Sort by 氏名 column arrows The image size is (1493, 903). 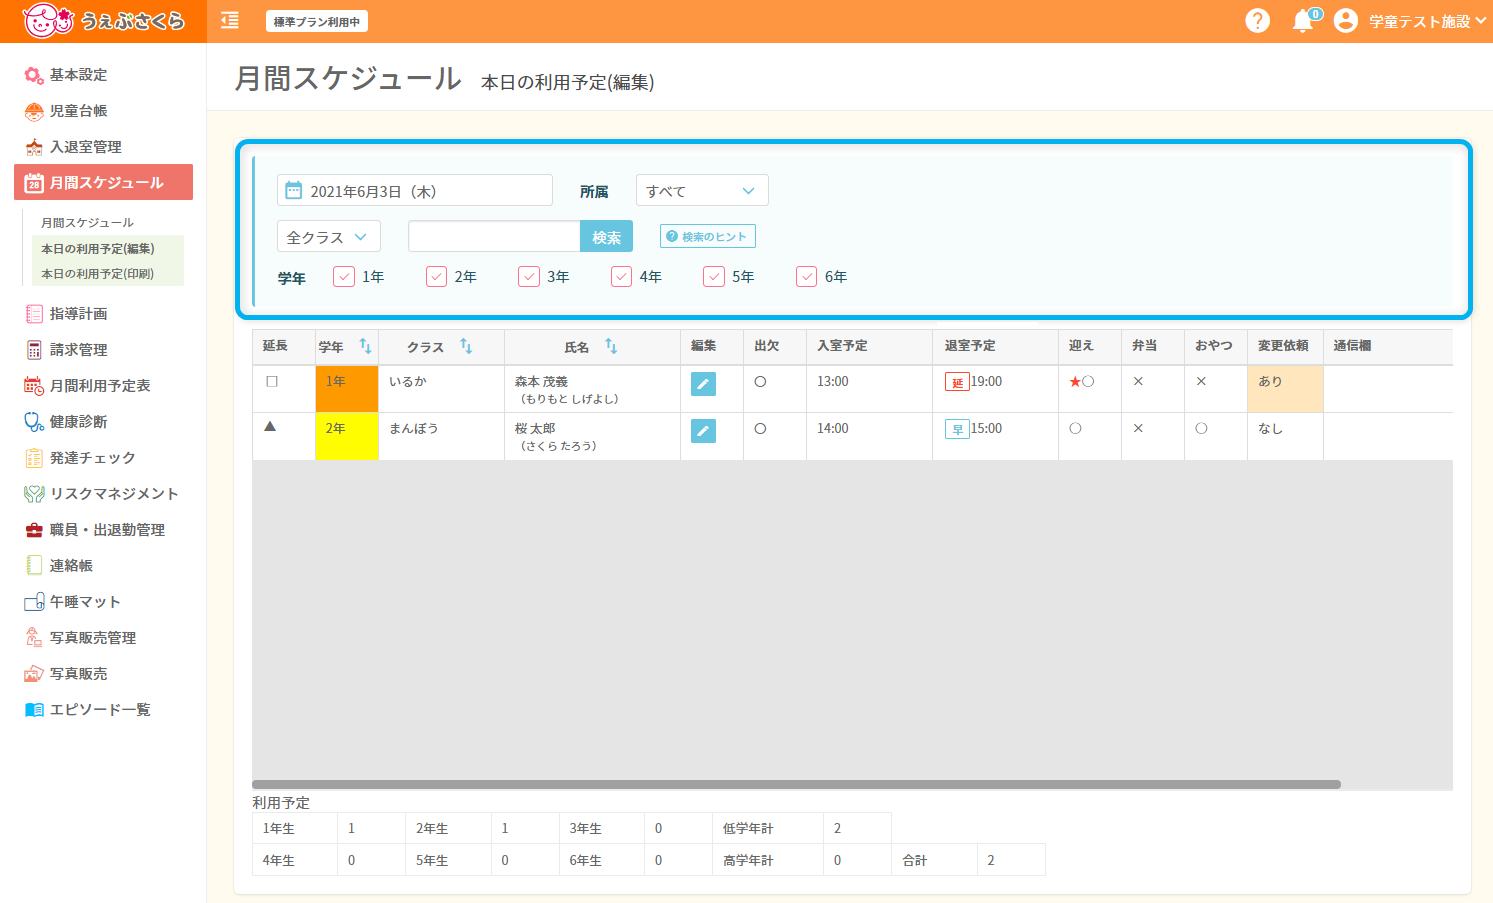click(x=611, y=346)
